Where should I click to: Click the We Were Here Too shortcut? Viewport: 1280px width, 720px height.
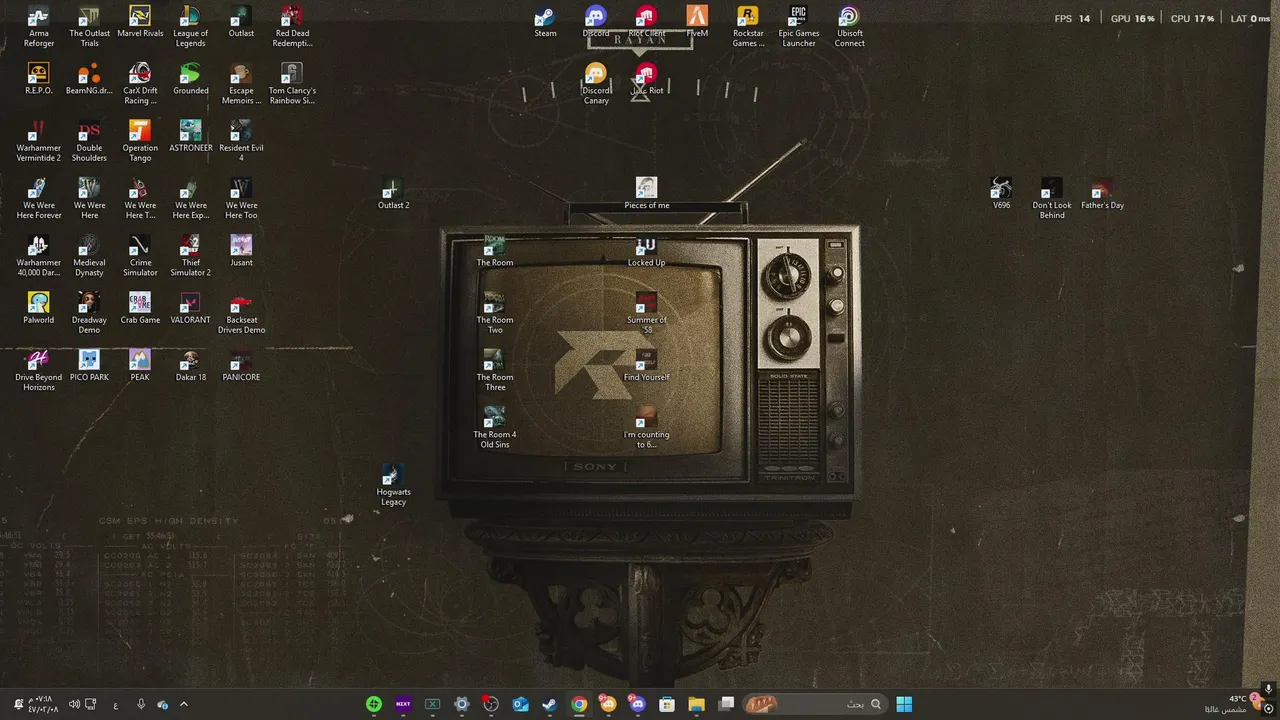(241, 199)
